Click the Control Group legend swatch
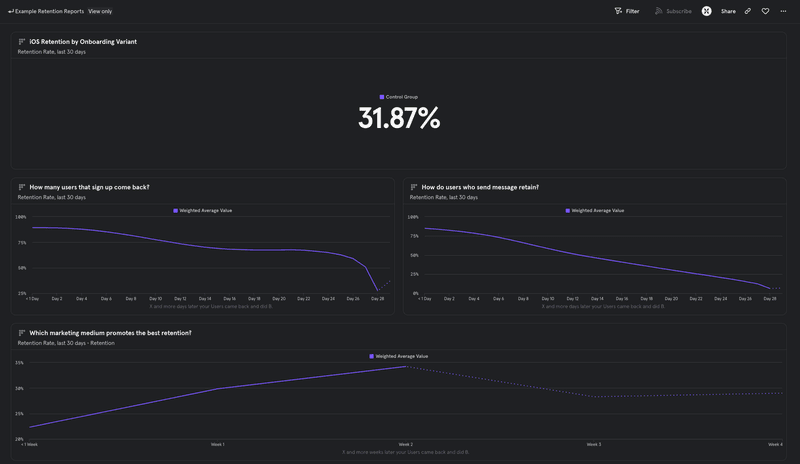This screenshot has width=800, height=464. tap(382, 97)
